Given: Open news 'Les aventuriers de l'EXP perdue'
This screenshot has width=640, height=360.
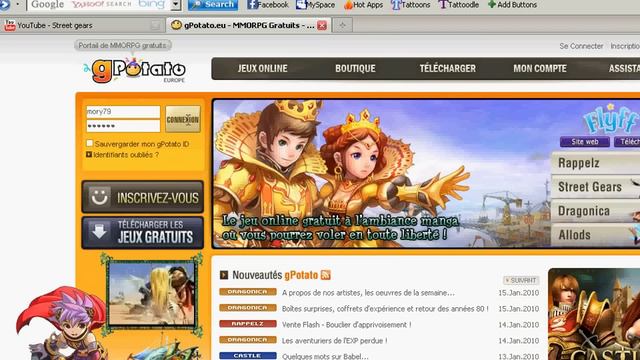Looking at the screenshot, I should click(335, 340).
